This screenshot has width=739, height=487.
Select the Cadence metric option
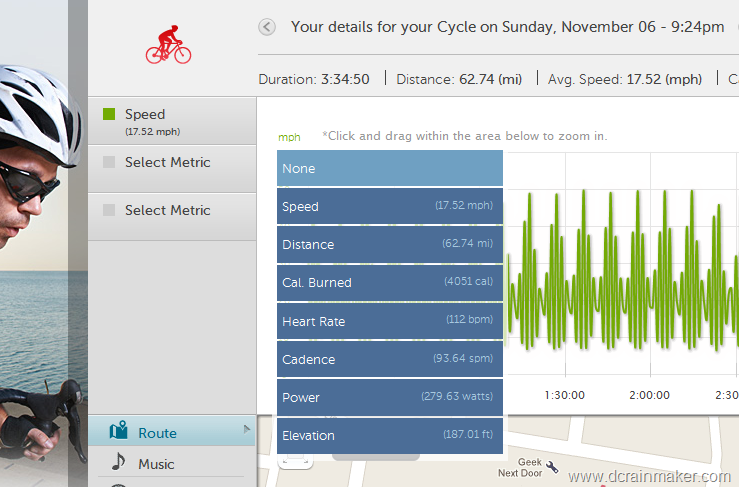click(x=390, y=359)
